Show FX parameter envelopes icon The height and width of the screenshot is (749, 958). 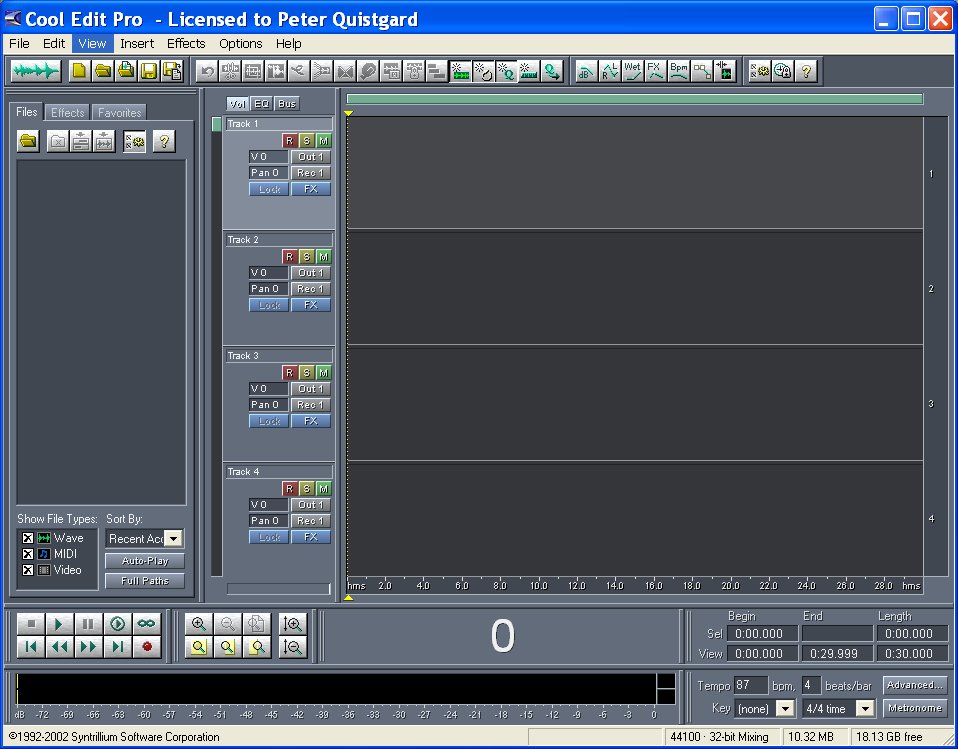point(656,71)
